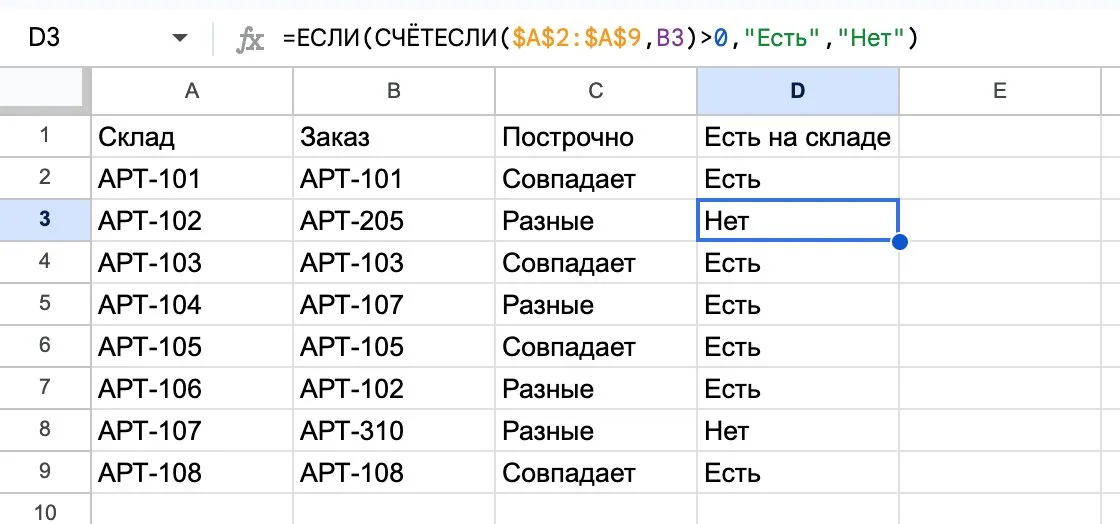Select row 4 header

[x=45, y=262]
